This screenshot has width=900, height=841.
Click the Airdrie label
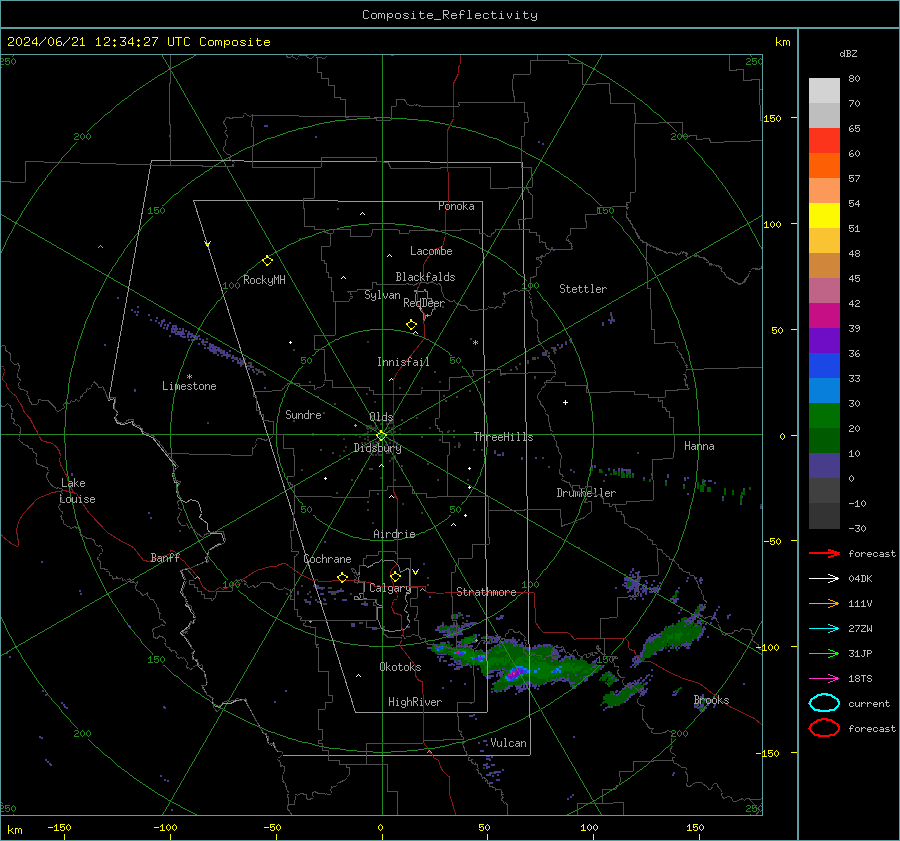[394, 534]
